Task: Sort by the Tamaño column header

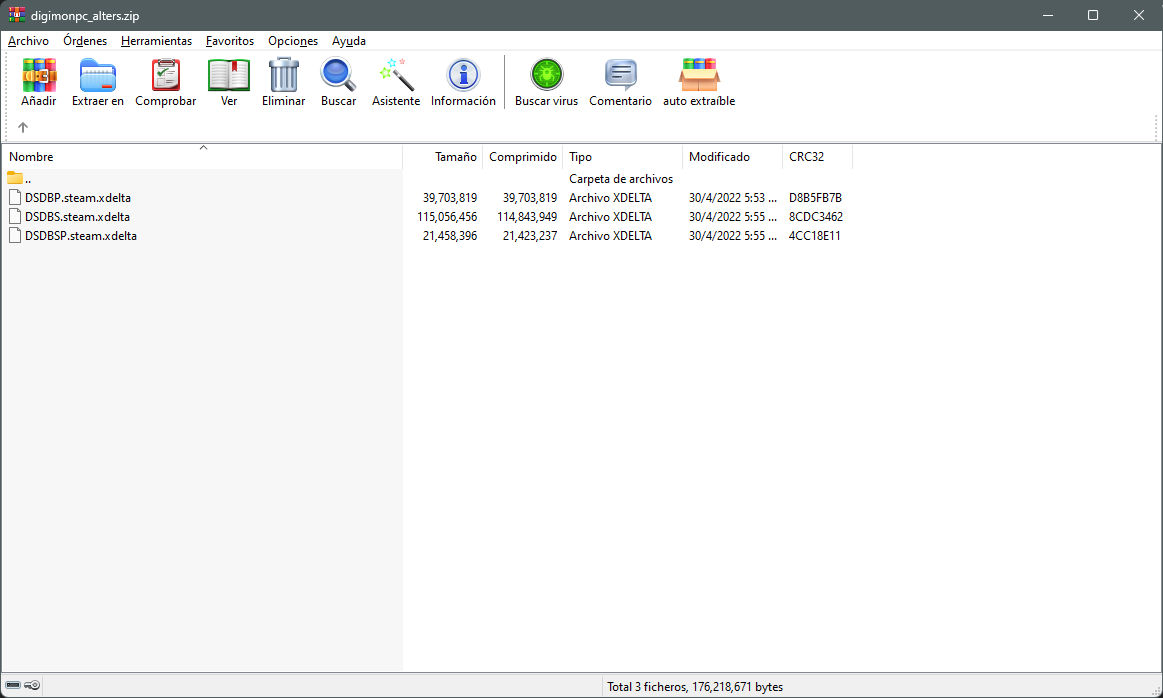Action: 443,157
